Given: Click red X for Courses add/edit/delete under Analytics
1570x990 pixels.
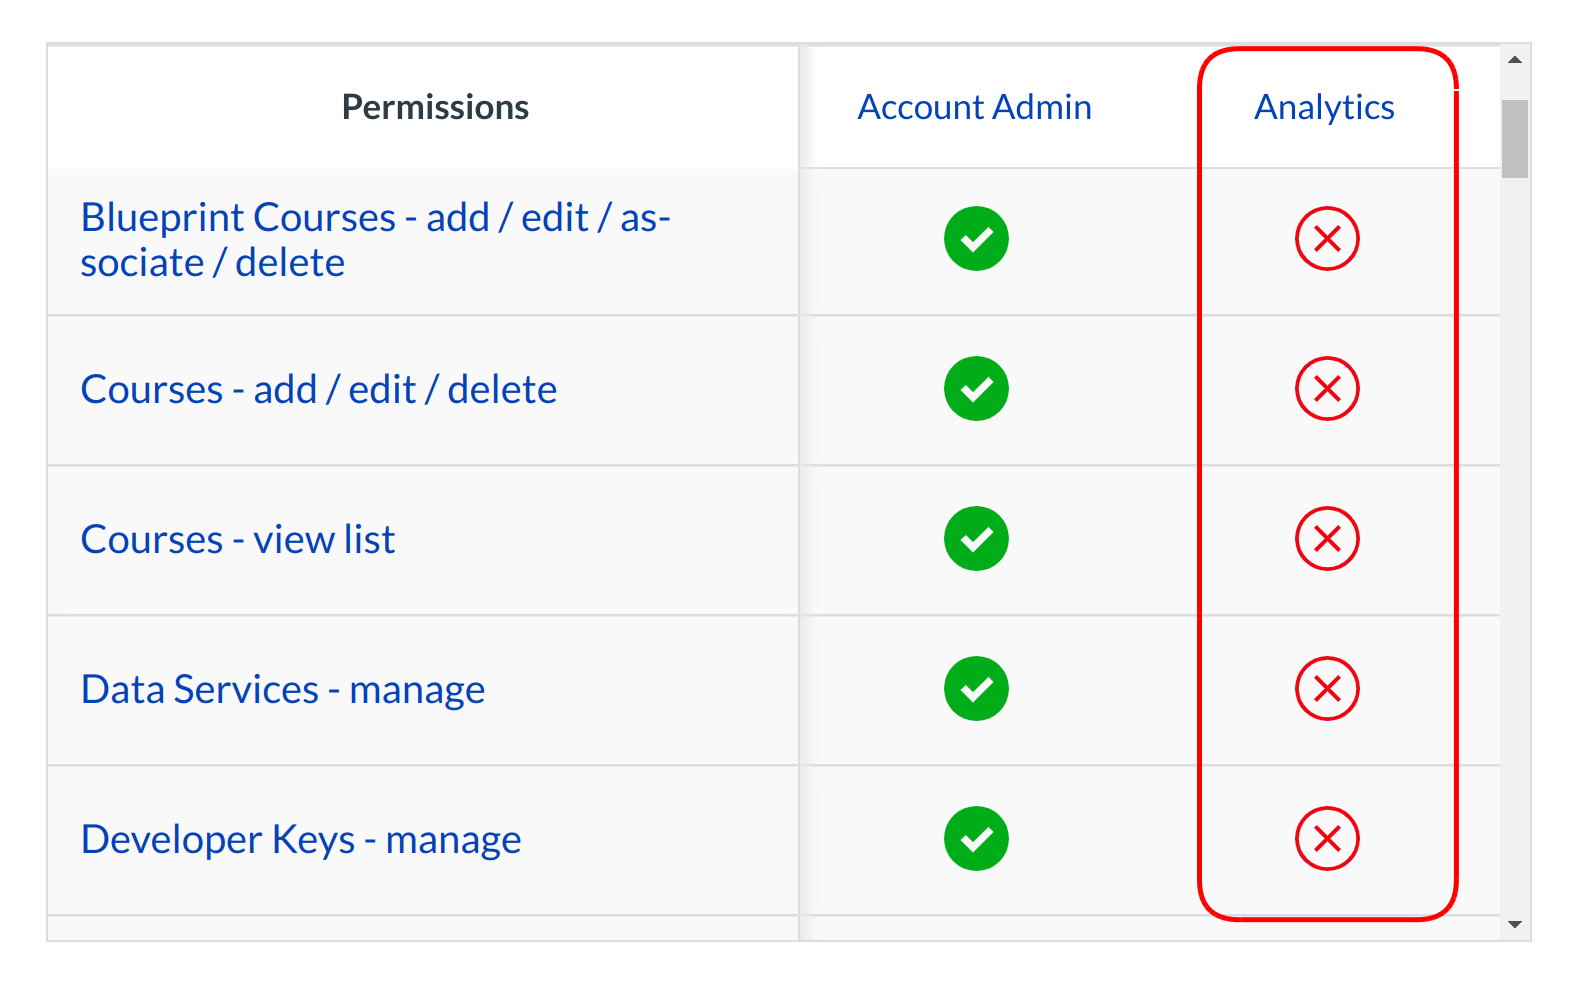Looking at the screenshot, I should 1327,389.
